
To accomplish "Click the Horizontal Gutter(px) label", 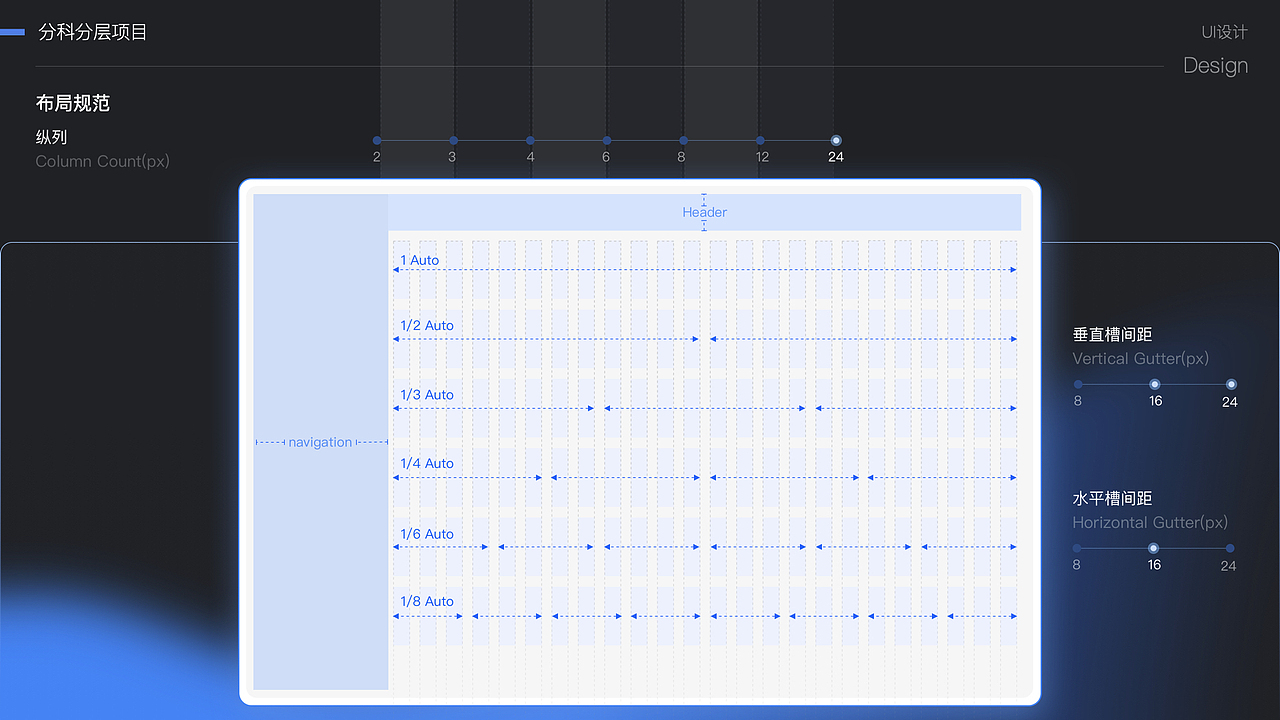I will pos(1150,522).
